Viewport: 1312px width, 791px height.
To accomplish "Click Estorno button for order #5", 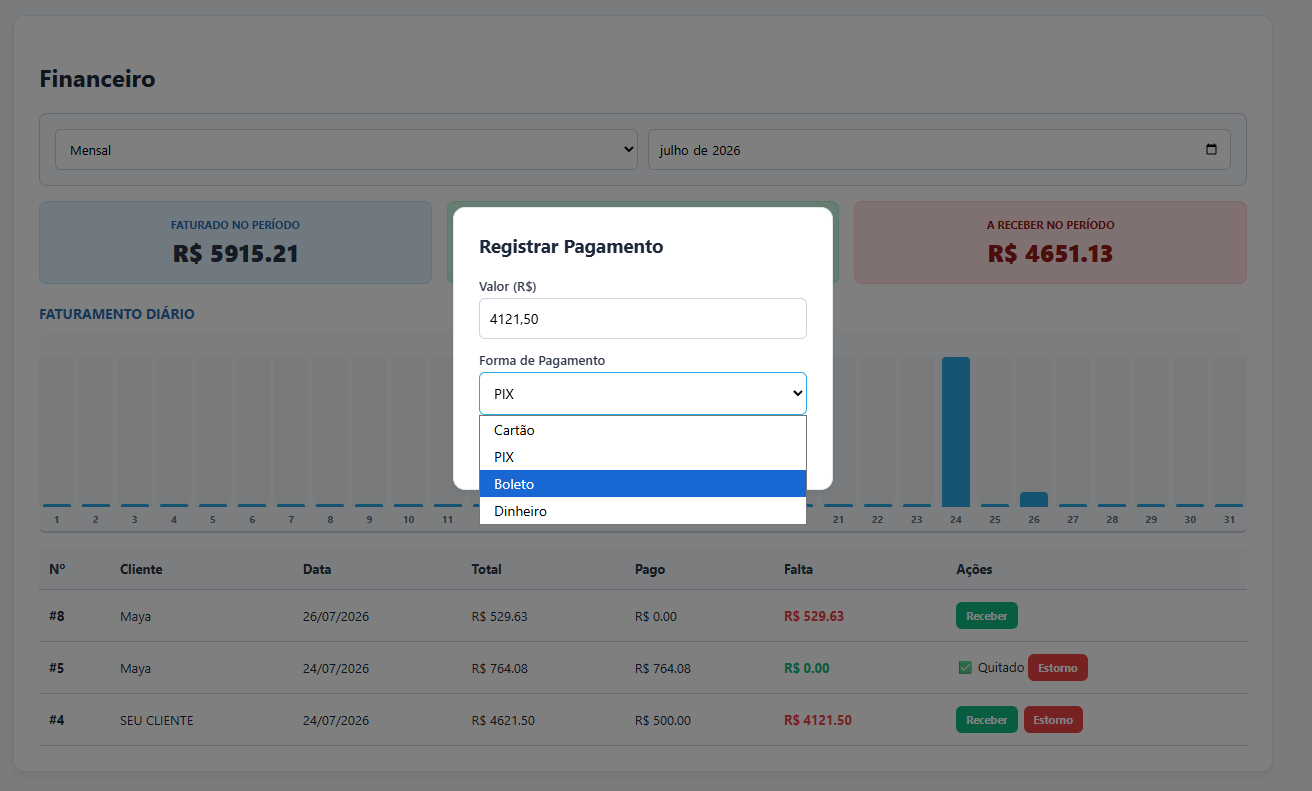I will (x=1058, y=668).
